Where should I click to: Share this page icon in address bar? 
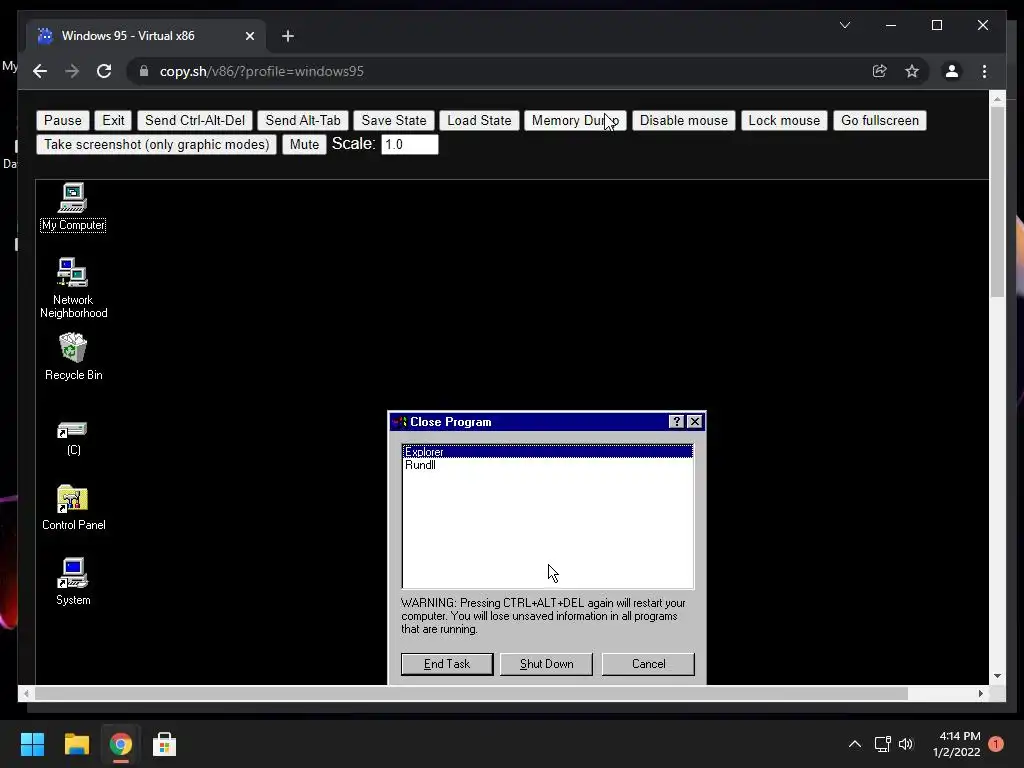pos(880,71)
